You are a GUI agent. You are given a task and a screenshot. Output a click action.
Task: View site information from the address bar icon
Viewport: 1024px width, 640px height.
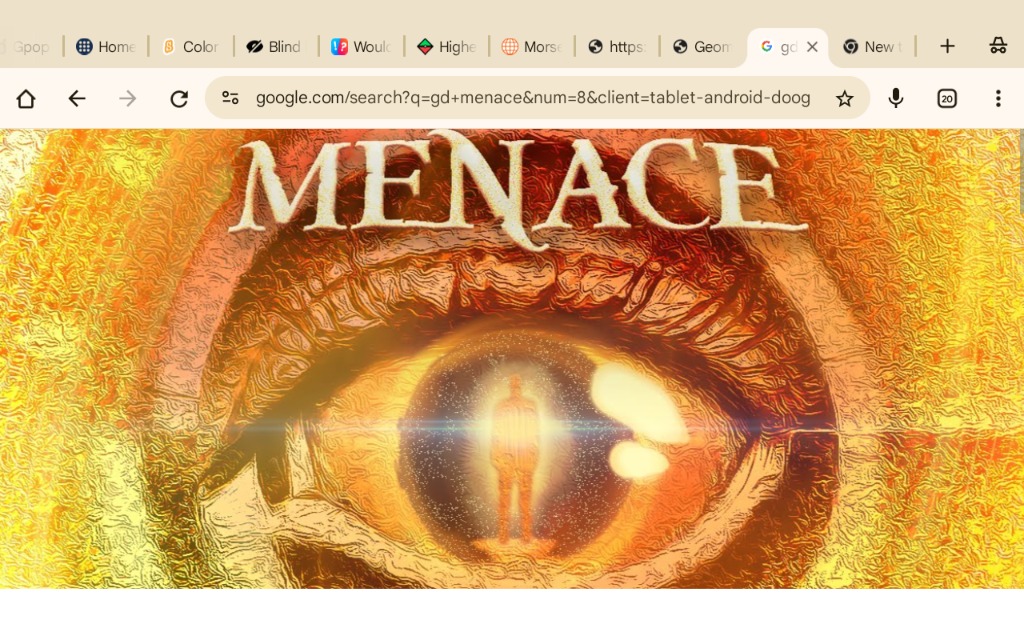[231, 98]
